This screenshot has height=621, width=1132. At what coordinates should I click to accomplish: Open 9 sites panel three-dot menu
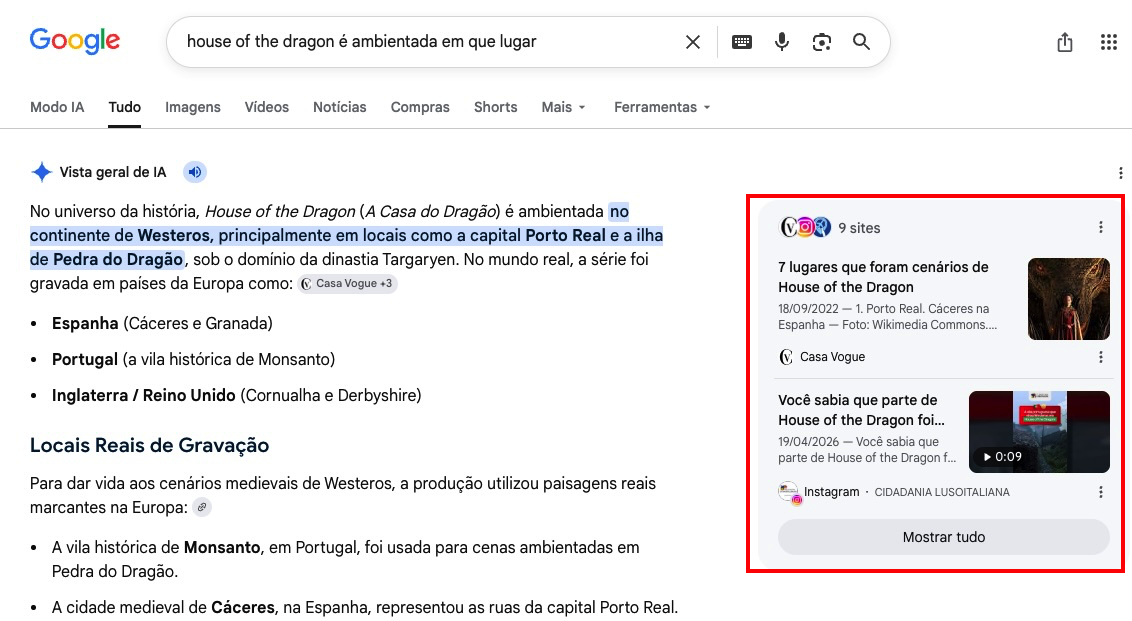[1101, 227]
